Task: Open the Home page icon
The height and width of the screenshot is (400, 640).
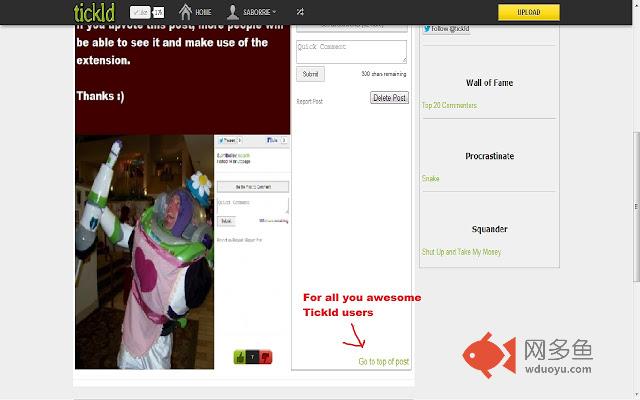Action: pos(185,12)
